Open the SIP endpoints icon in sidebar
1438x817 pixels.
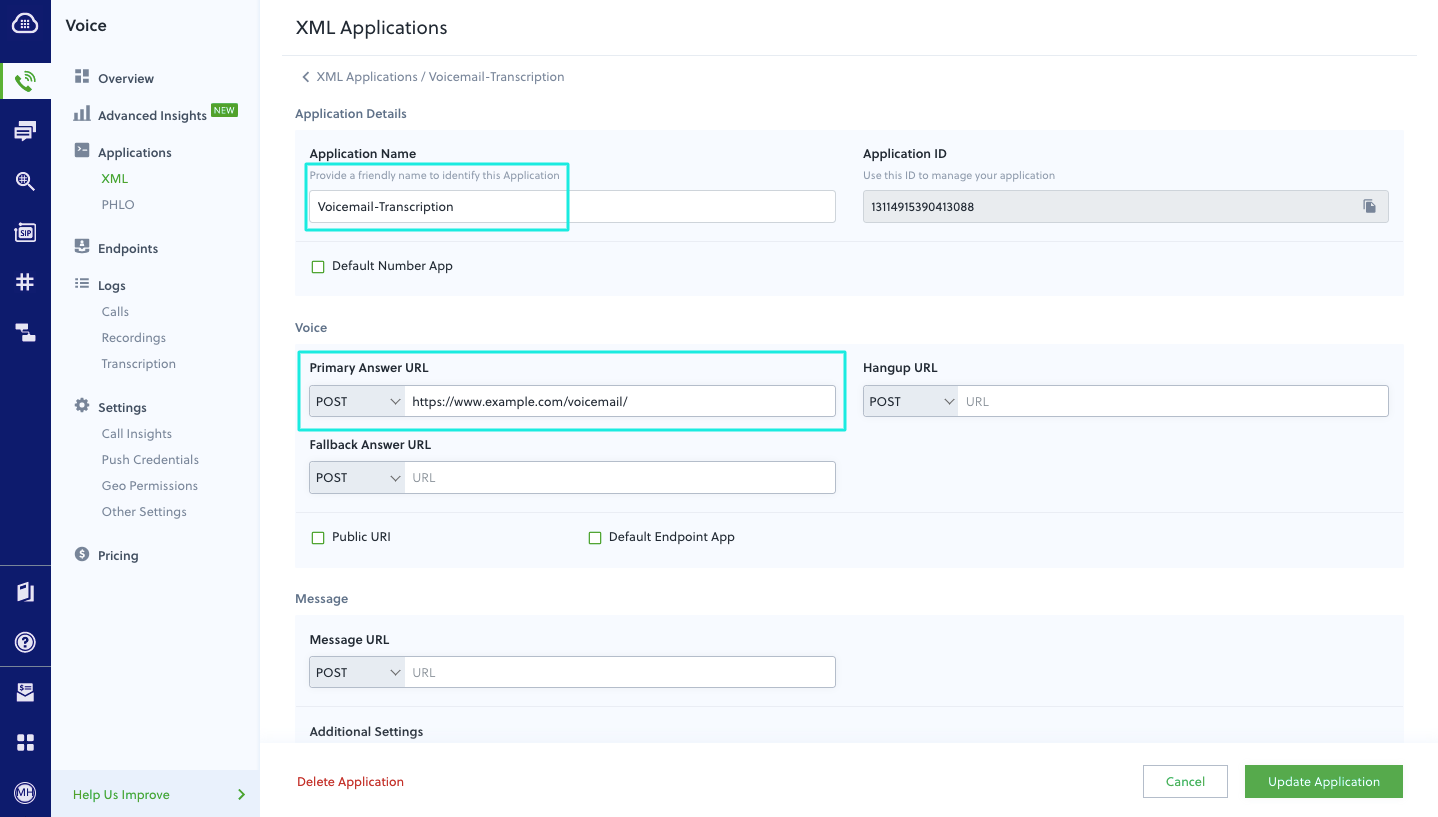tap(25, 231)
